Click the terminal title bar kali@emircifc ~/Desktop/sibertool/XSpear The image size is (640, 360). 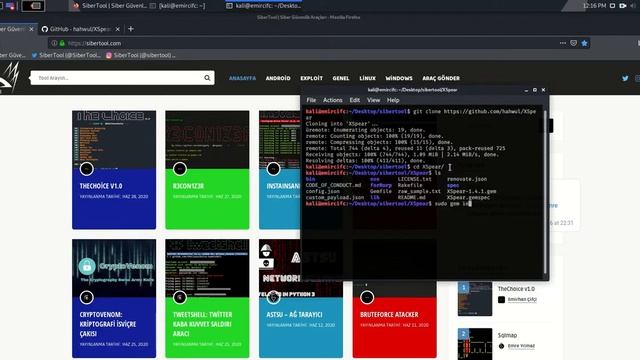[412, 90]
